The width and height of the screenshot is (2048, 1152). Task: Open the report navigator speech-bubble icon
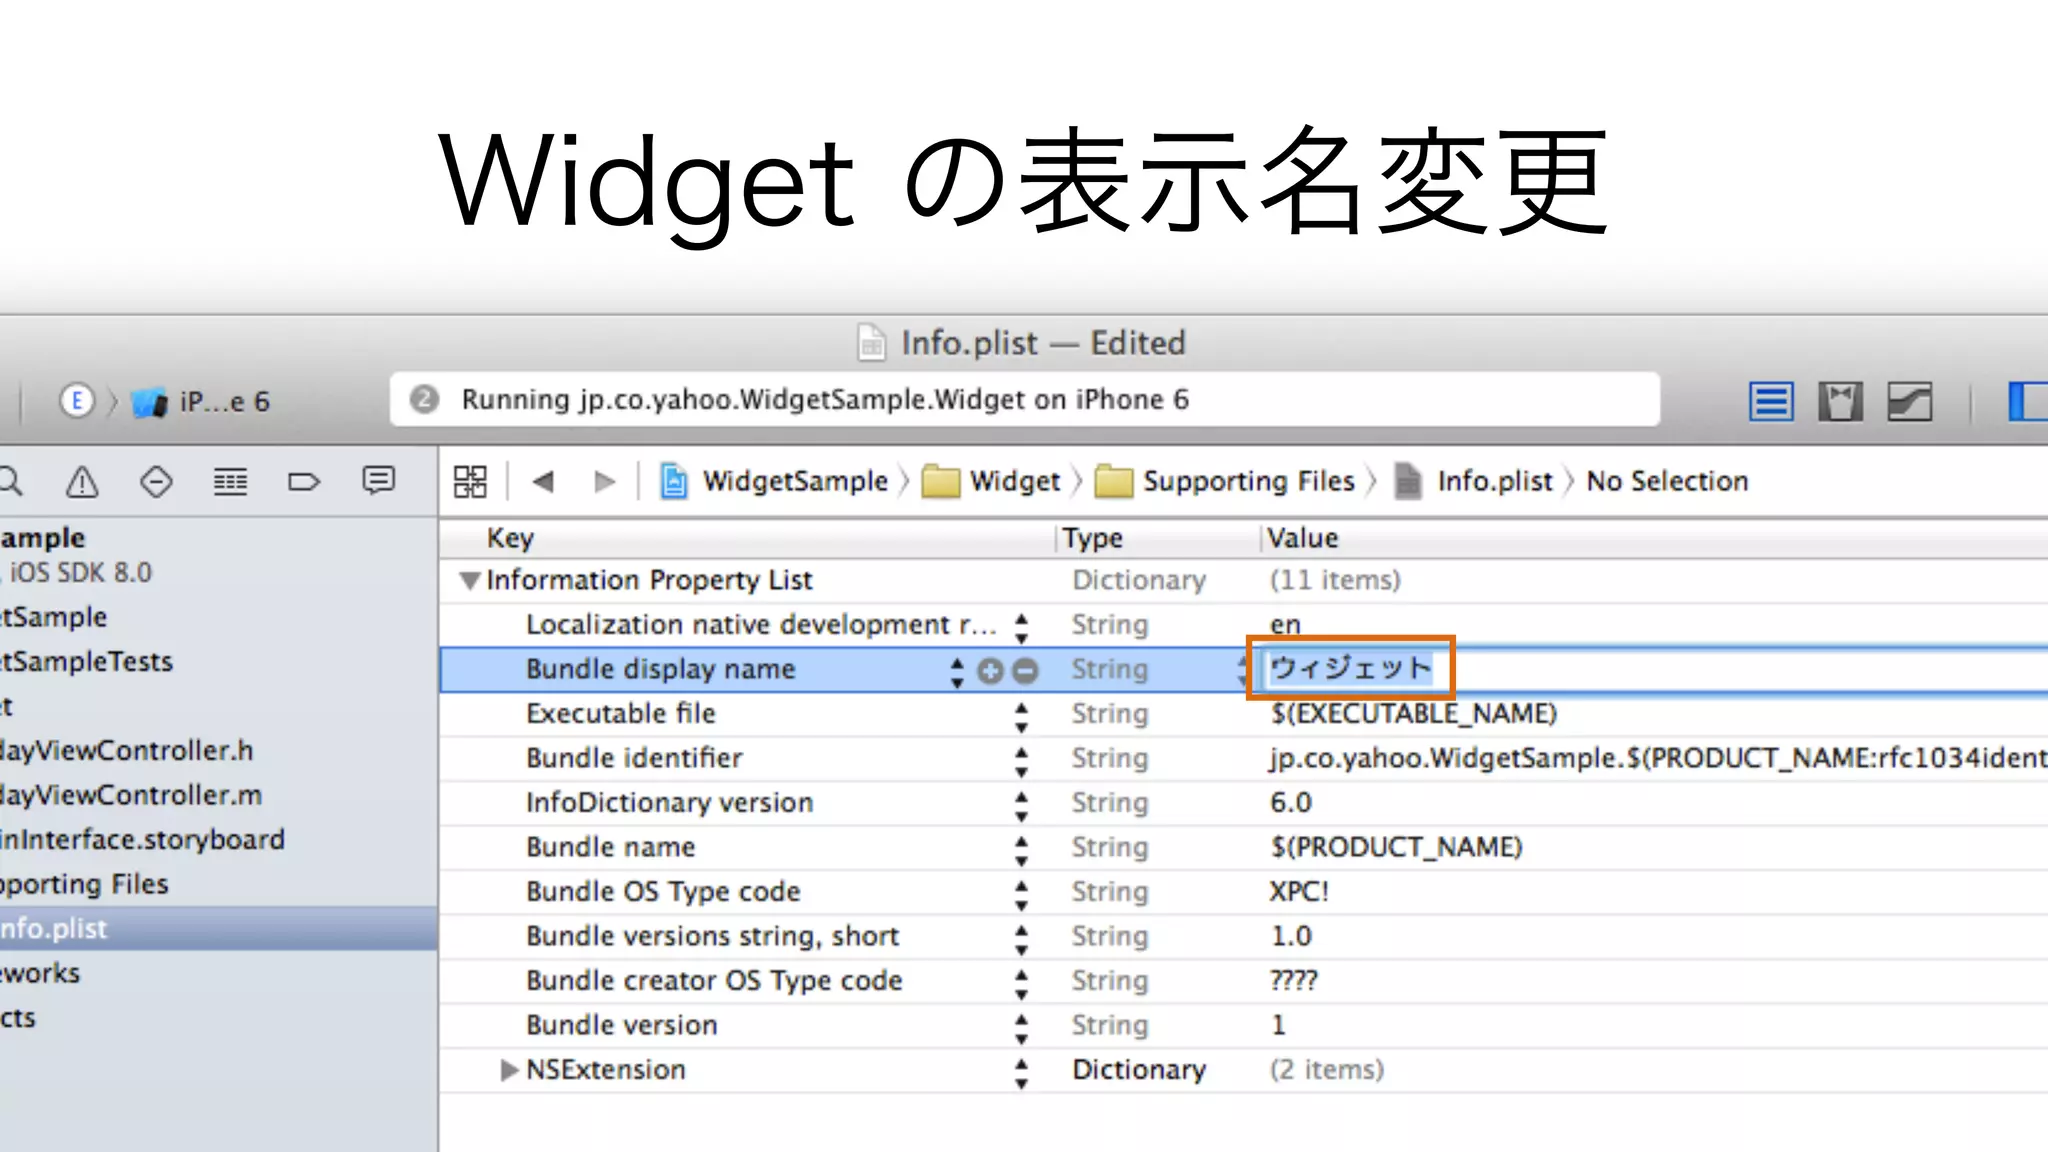[x=378, y=481]
